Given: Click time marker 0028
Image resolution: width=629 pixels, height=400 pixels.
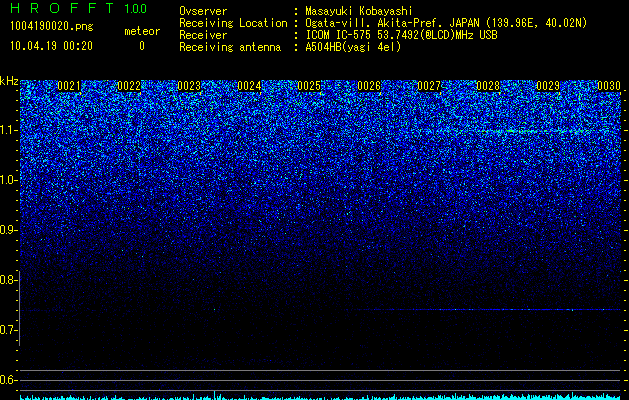Looking at the screenshot, I should tap(488, 86).
